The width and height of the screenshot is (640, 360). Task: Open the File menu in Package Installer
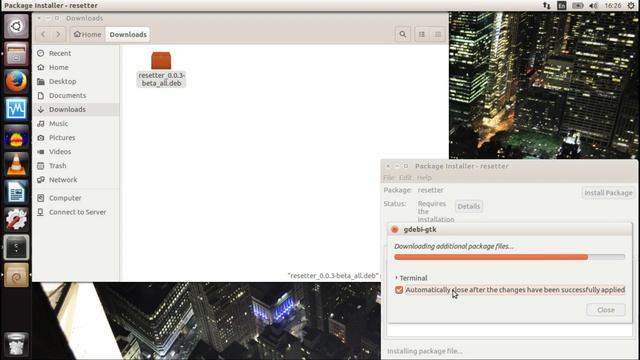point(389,178)
